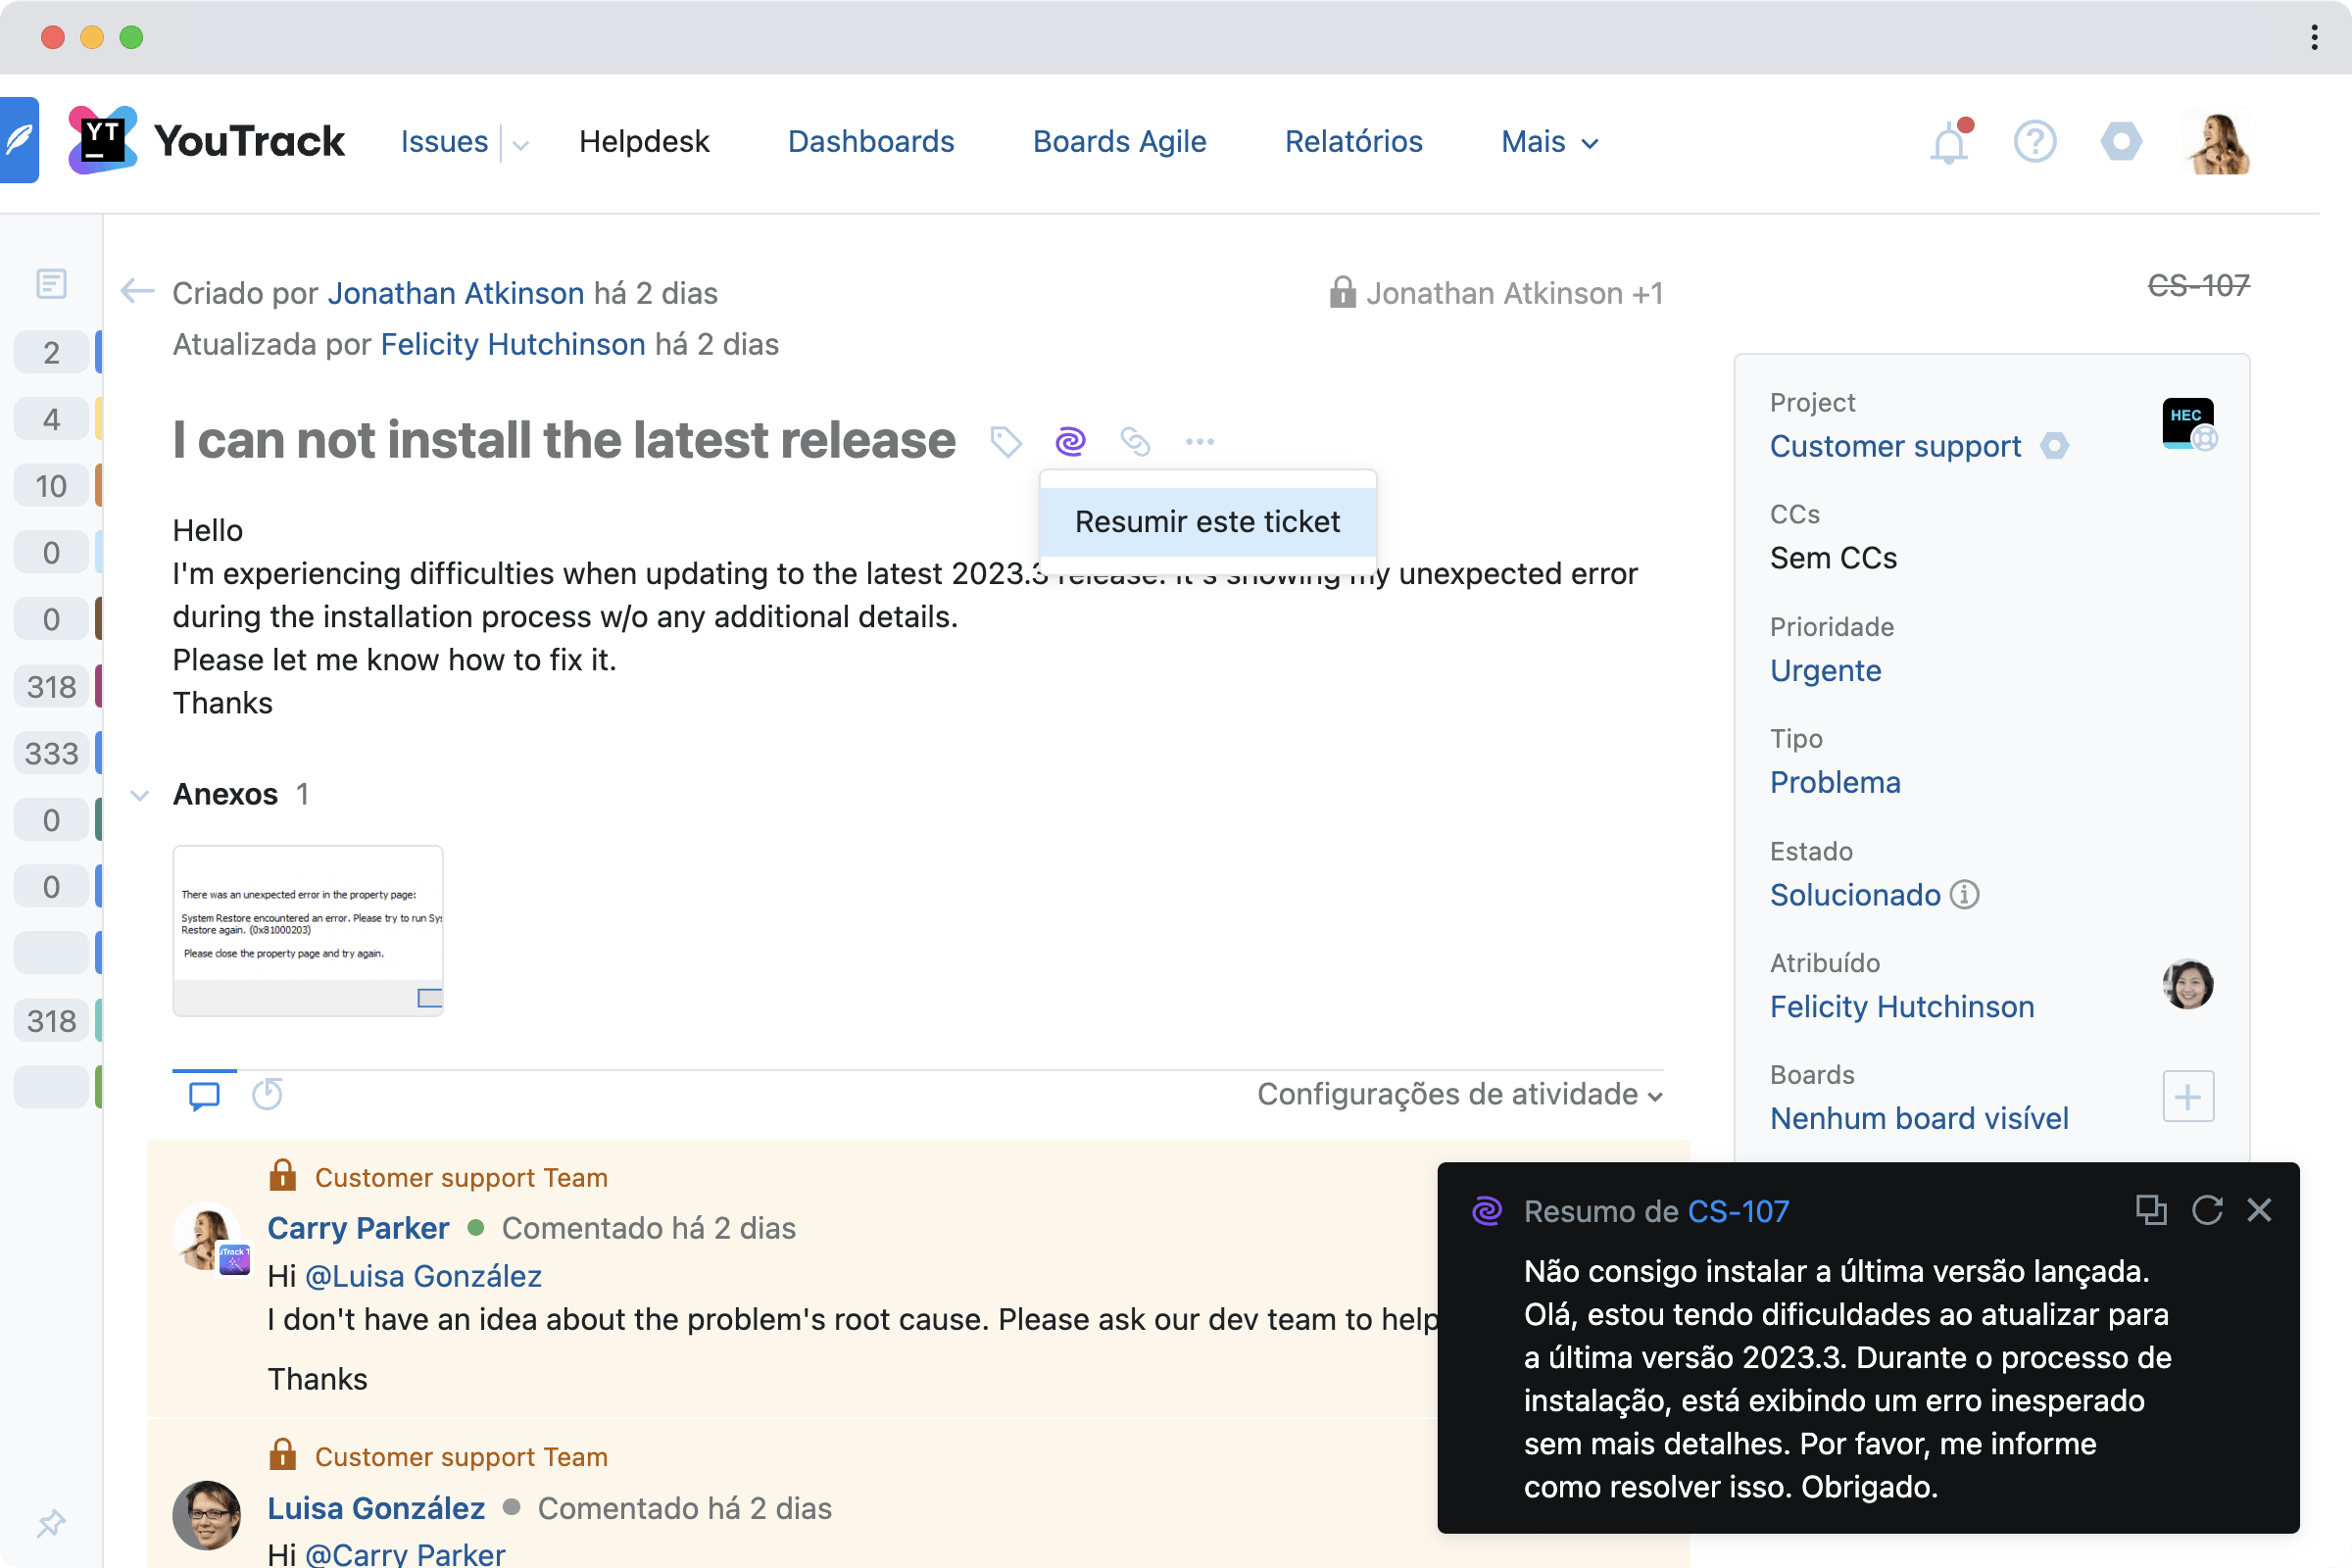Open the attached error screenshot thumbnail
The width and height of the screenshot is (2352, 1568).
tap(308, 930)
